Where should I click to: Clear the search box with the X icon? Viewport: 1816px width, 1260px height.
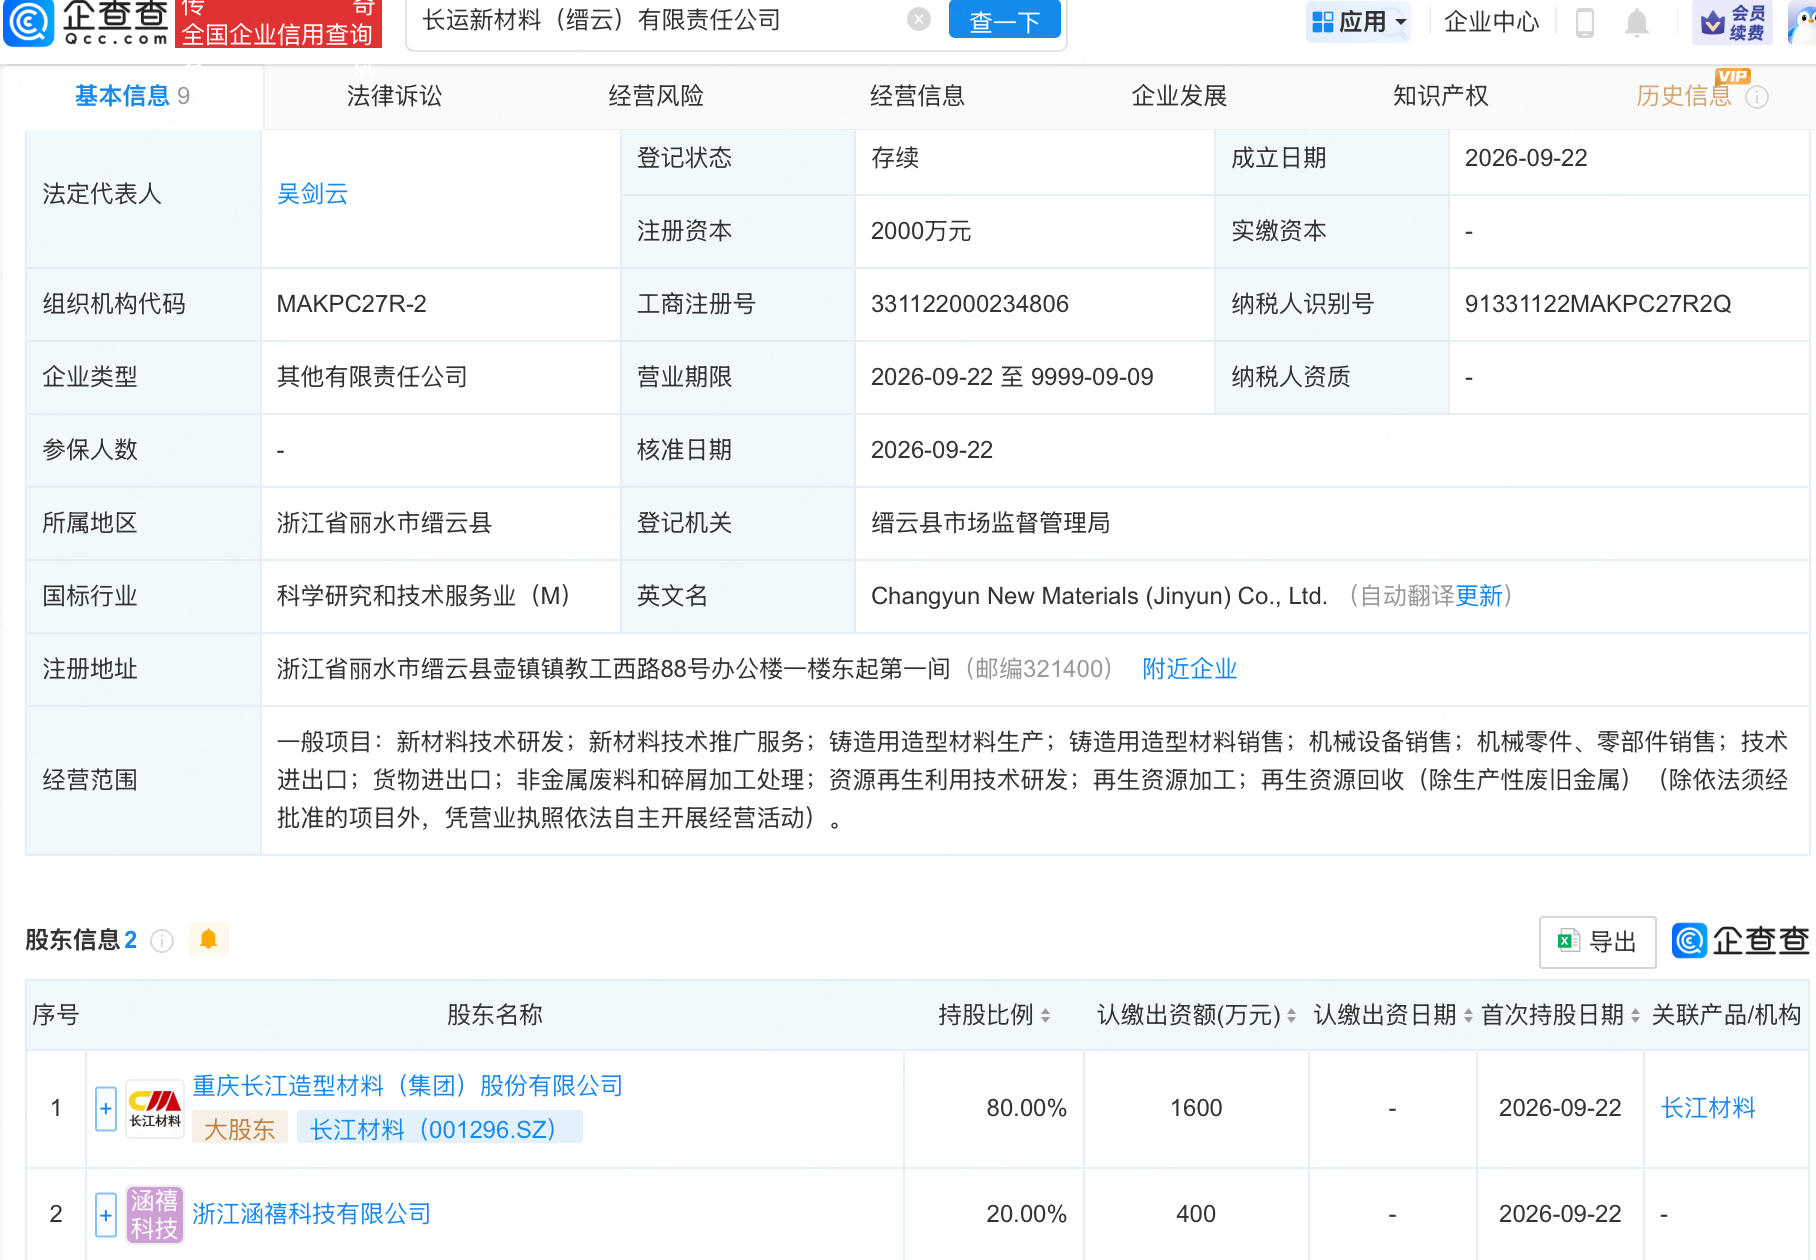(x=919, y=19)
